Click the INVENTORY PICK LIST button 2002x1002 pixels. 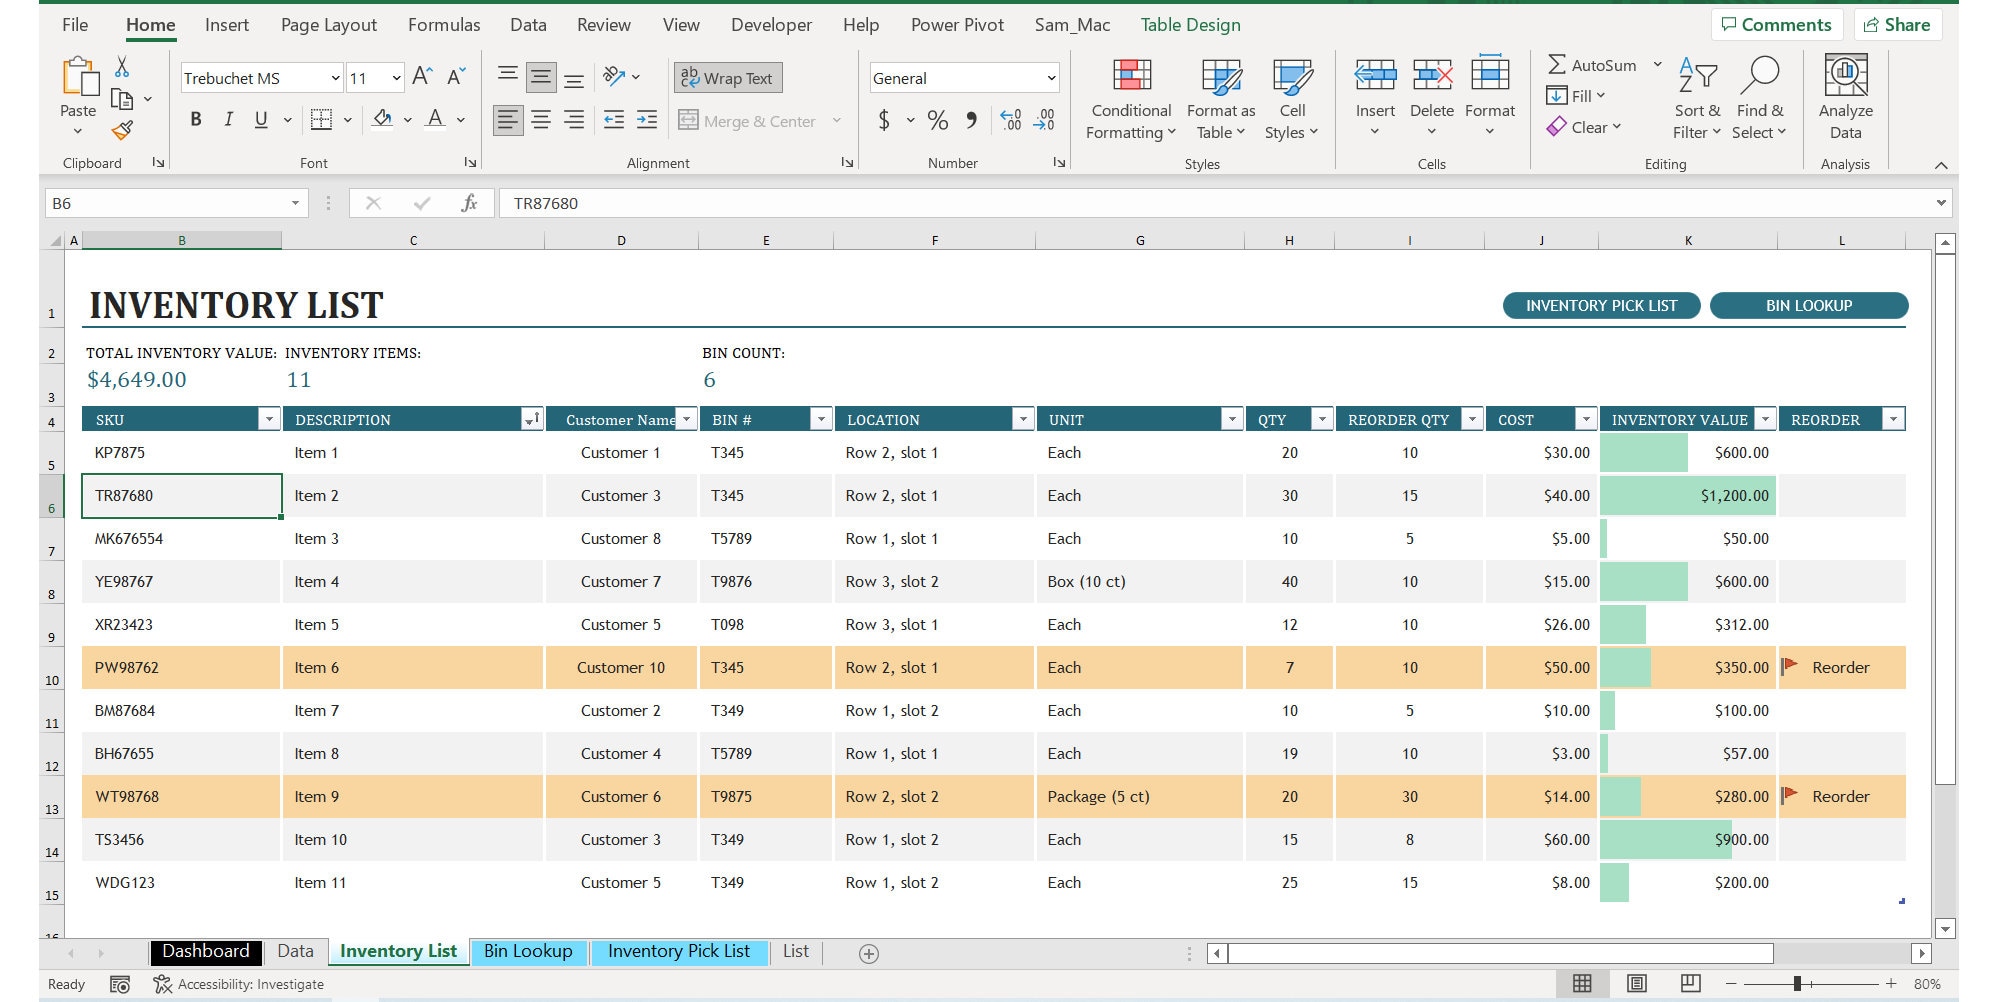(1600, 305)
